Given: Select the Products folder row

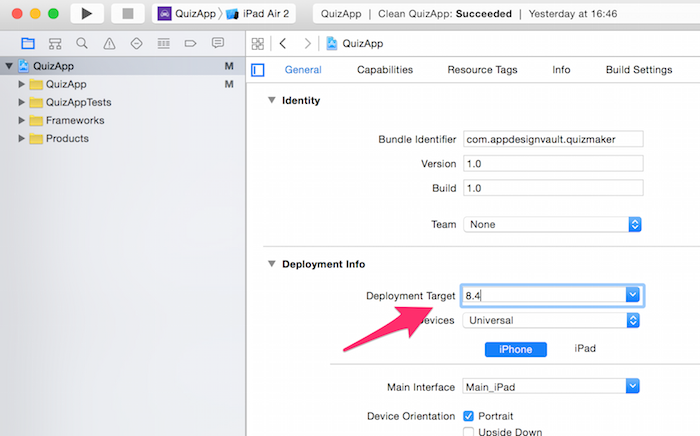Looking at the screenshot, I should (122, 138).
